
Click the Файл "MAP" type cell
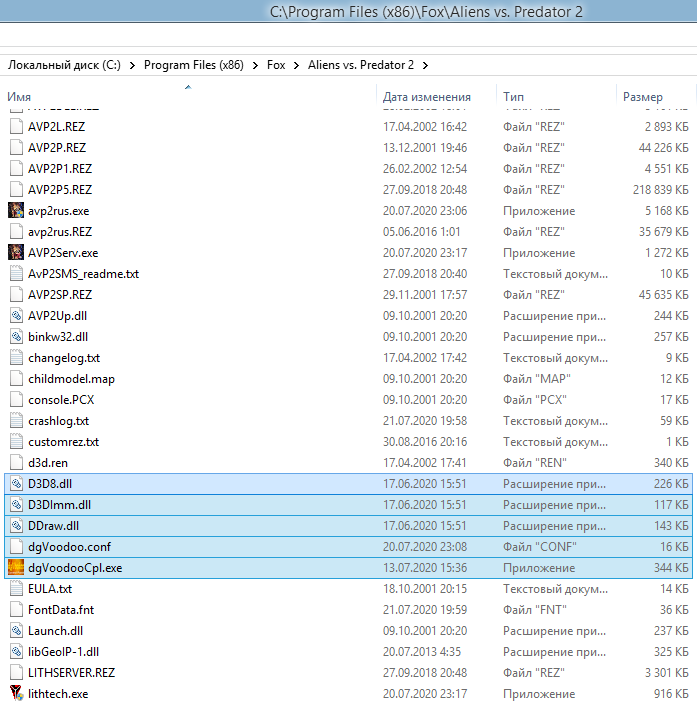[x=537, y=379]
